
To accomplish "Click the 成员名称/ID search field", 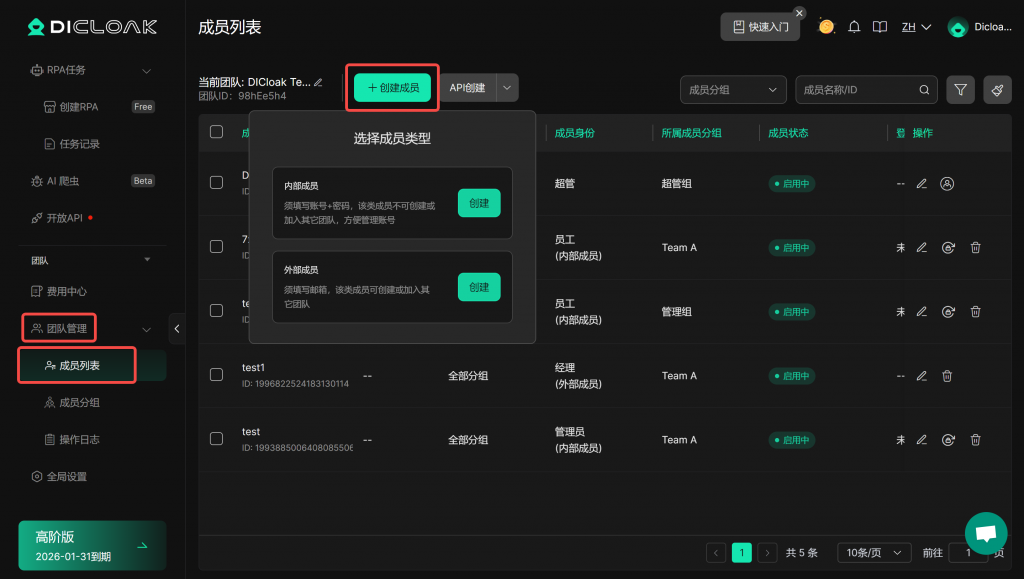I will 858,90.
